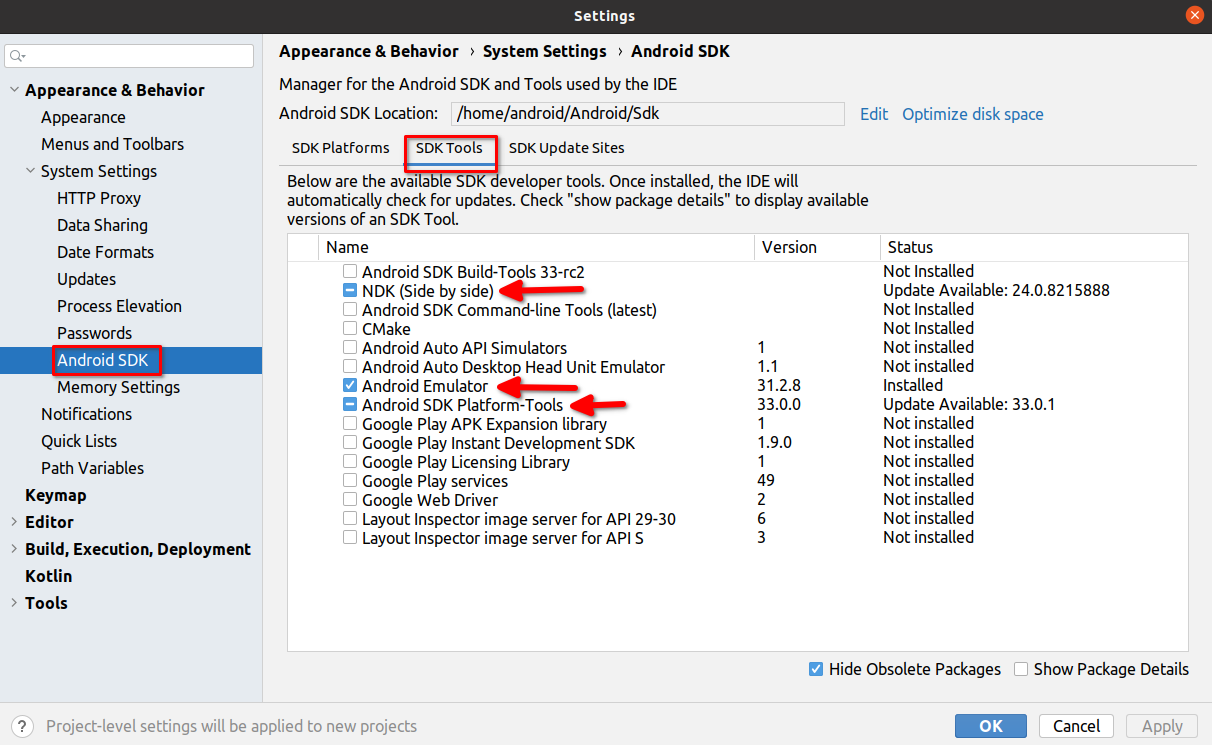Click the OK button
1212x745 pixels.
pos(991,727)
